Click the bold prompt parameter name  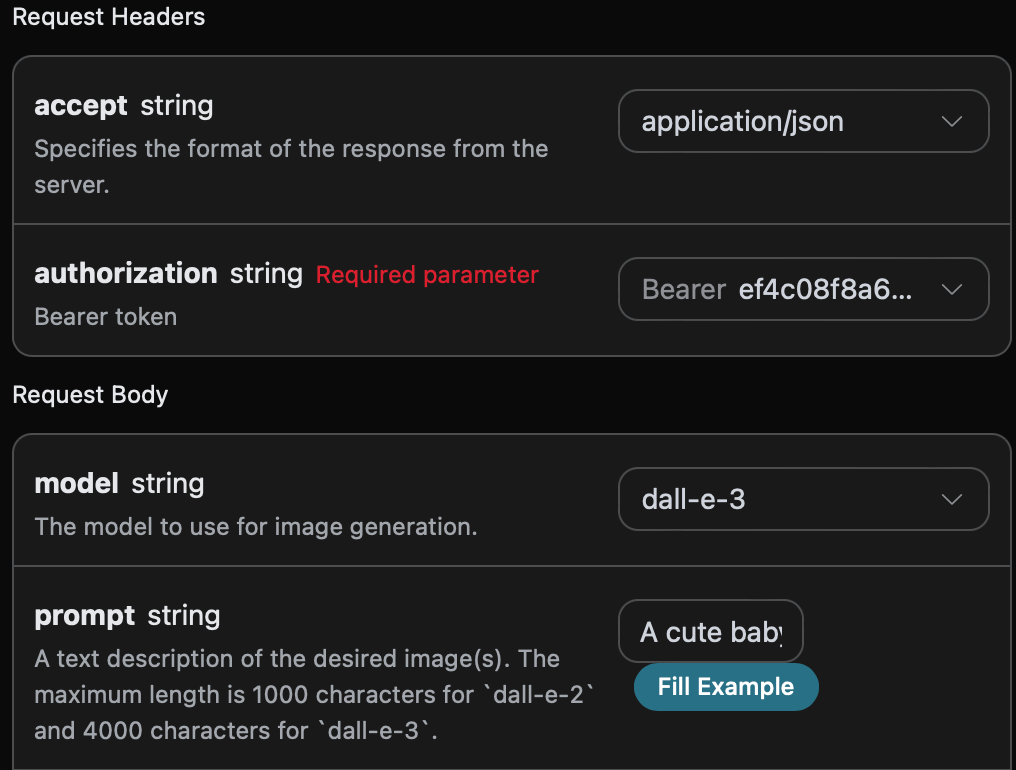[85, 616]
